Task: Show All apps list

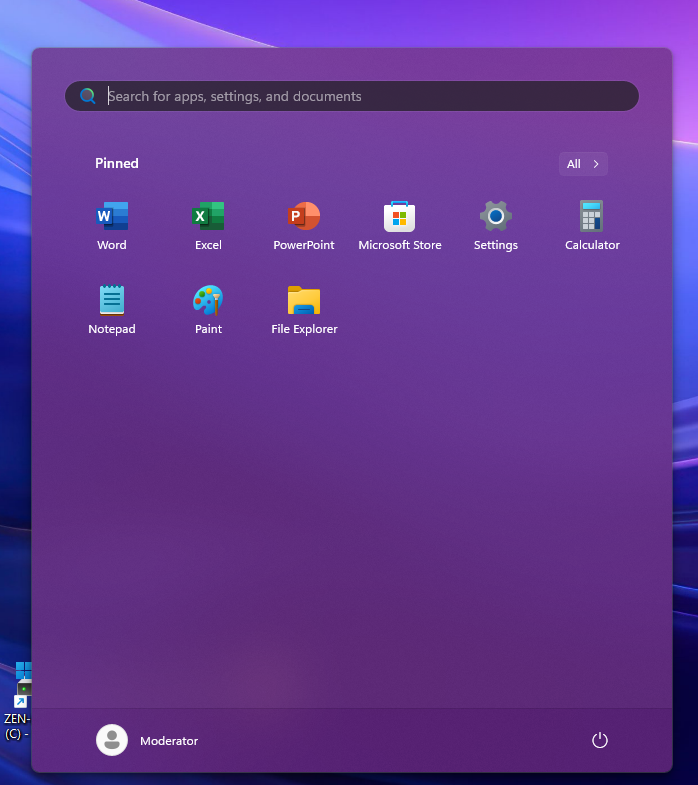Action: point(583,164)
